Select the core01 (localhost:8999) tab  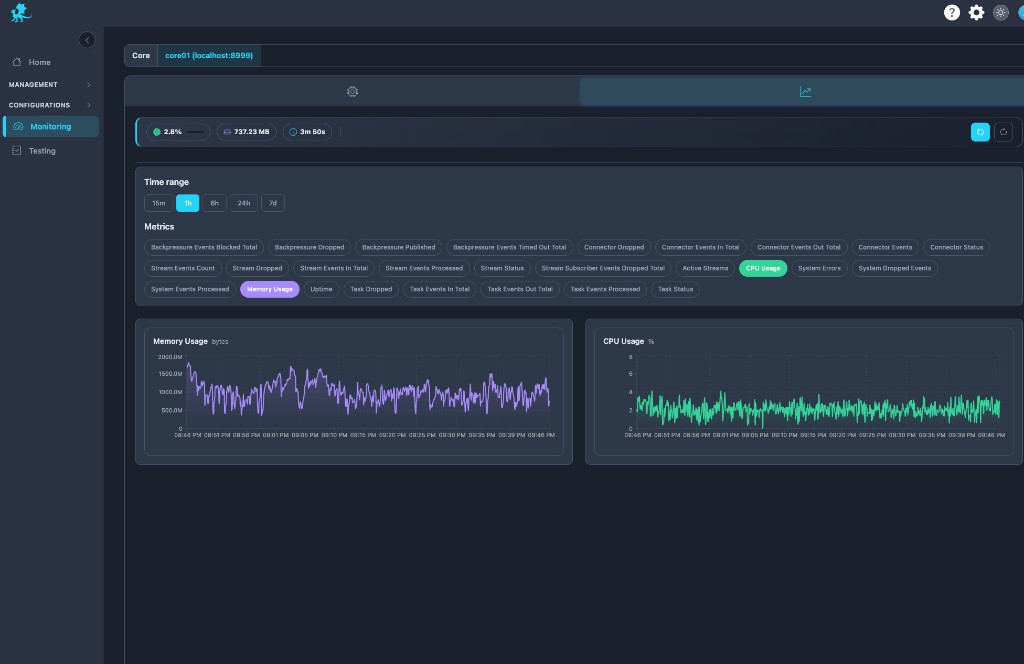(209, 55)
